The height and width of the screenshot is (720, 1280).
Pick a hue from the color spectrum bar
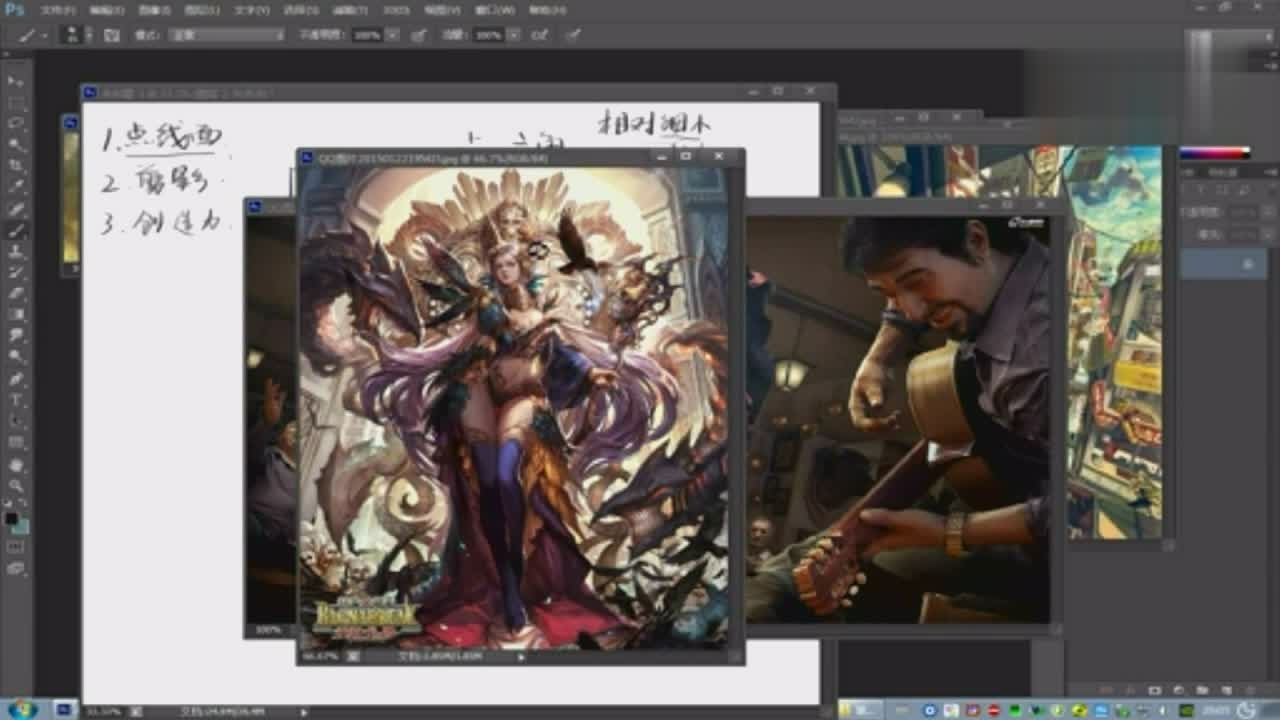[1214, 153]
